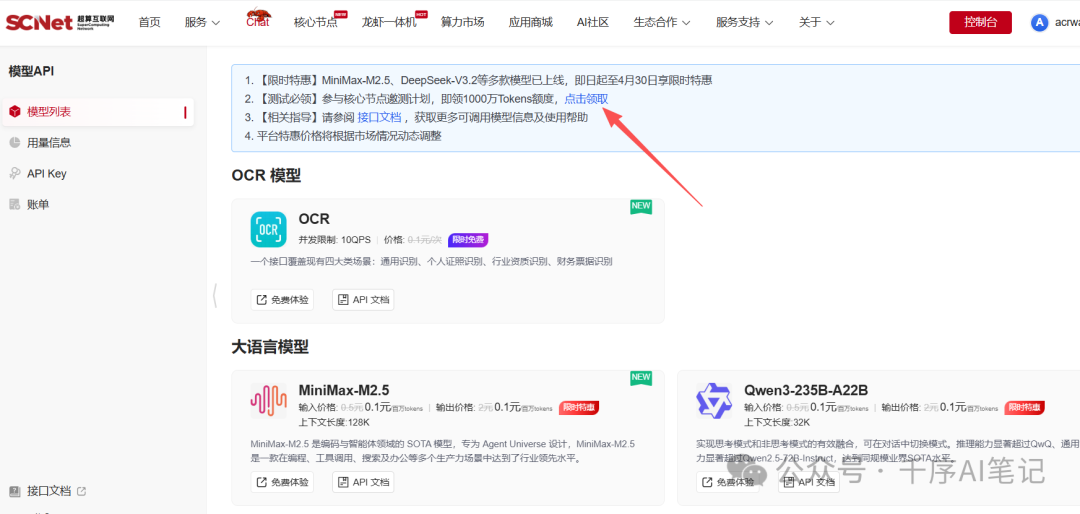Expand the 关于 dropdown menu
Image resolution: width=1080 pixels, height=514 pixels.
click(817, 23)
